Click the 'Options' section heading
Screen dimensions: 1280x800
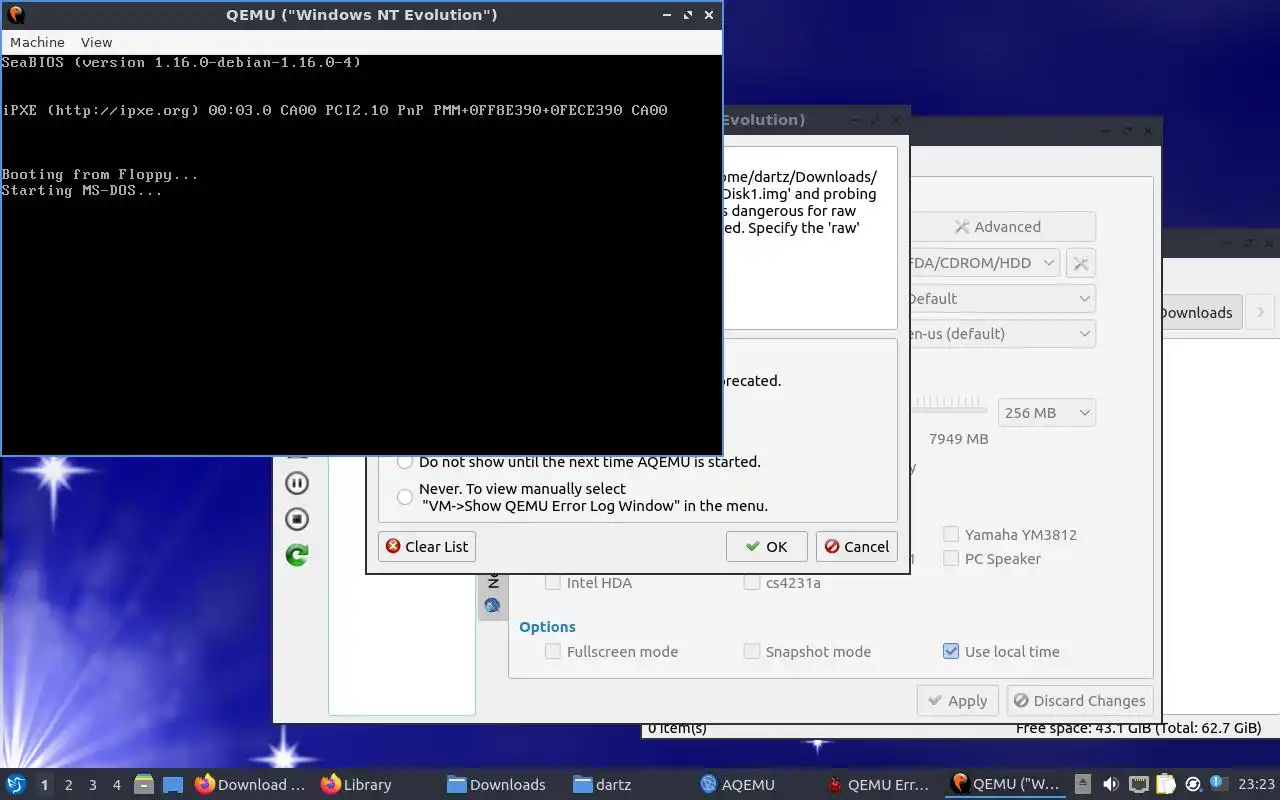click(547, 627)
